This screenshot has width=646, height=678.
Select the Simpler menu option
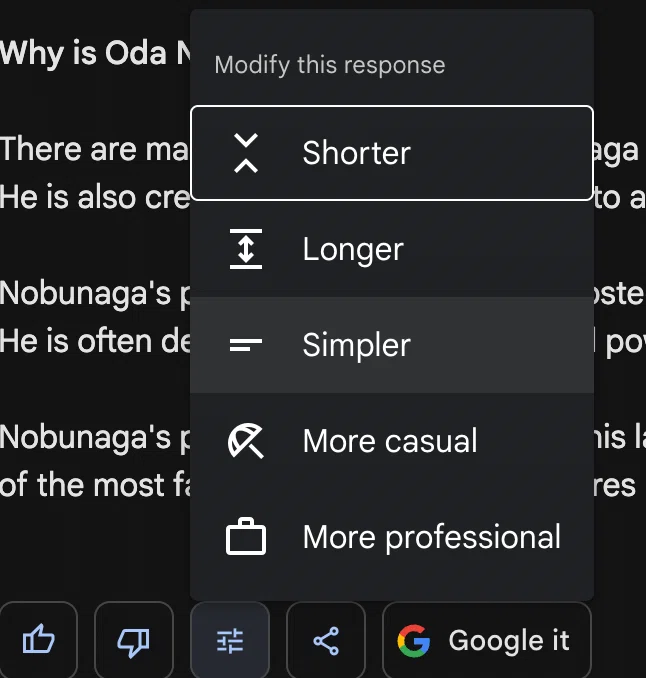(392, 345)
